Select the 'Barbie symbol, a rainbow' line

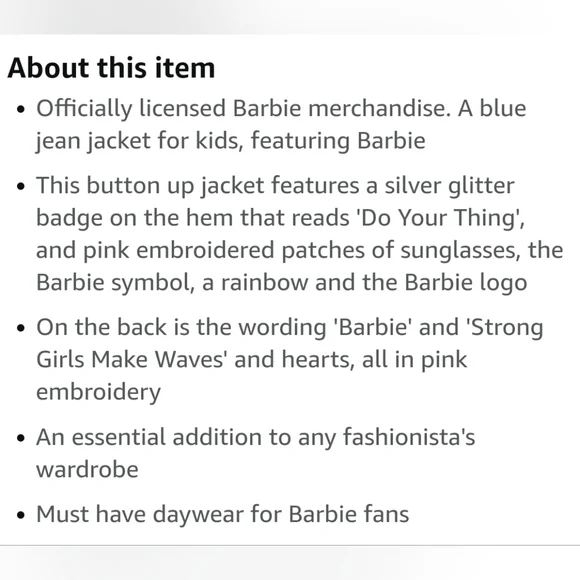point(281,283)
